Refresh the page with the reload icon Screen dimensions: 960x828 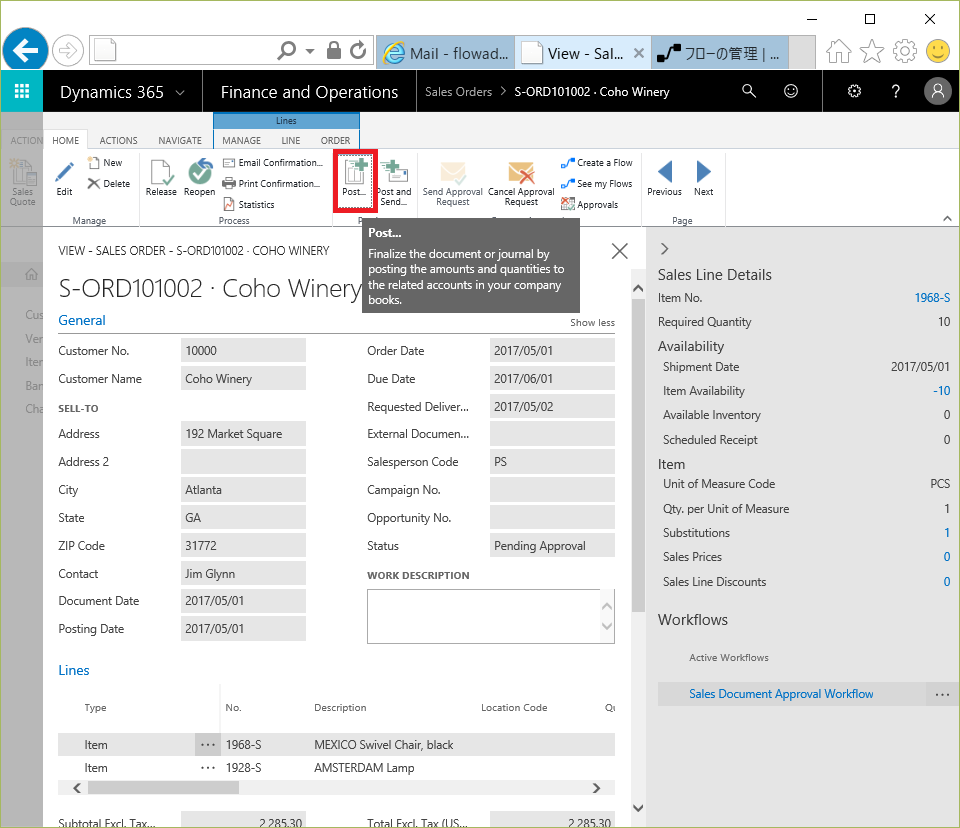pos(358,50)
